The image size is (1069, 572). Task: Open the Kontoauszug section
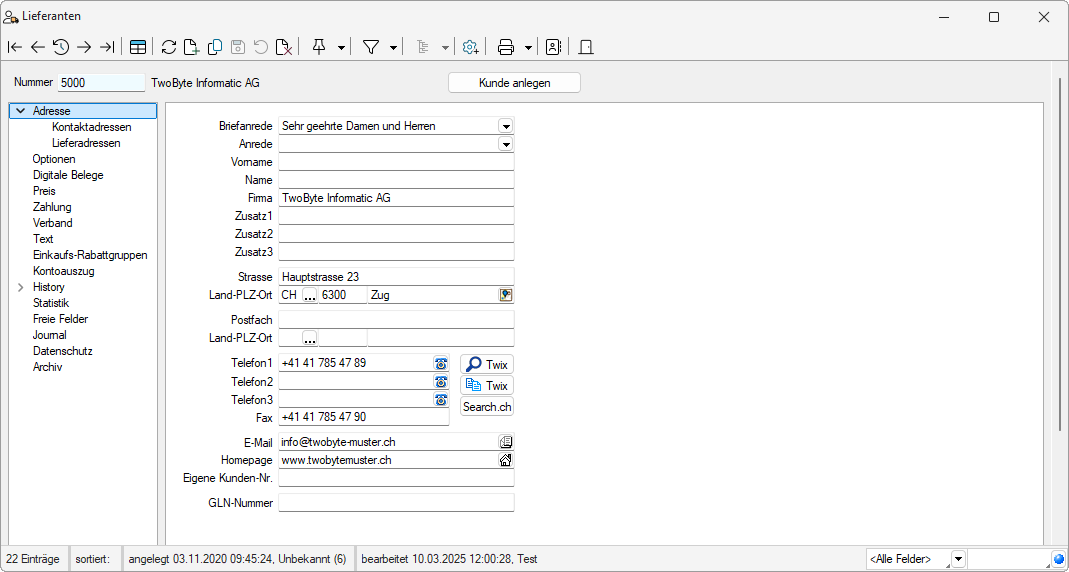pos(63,271)
